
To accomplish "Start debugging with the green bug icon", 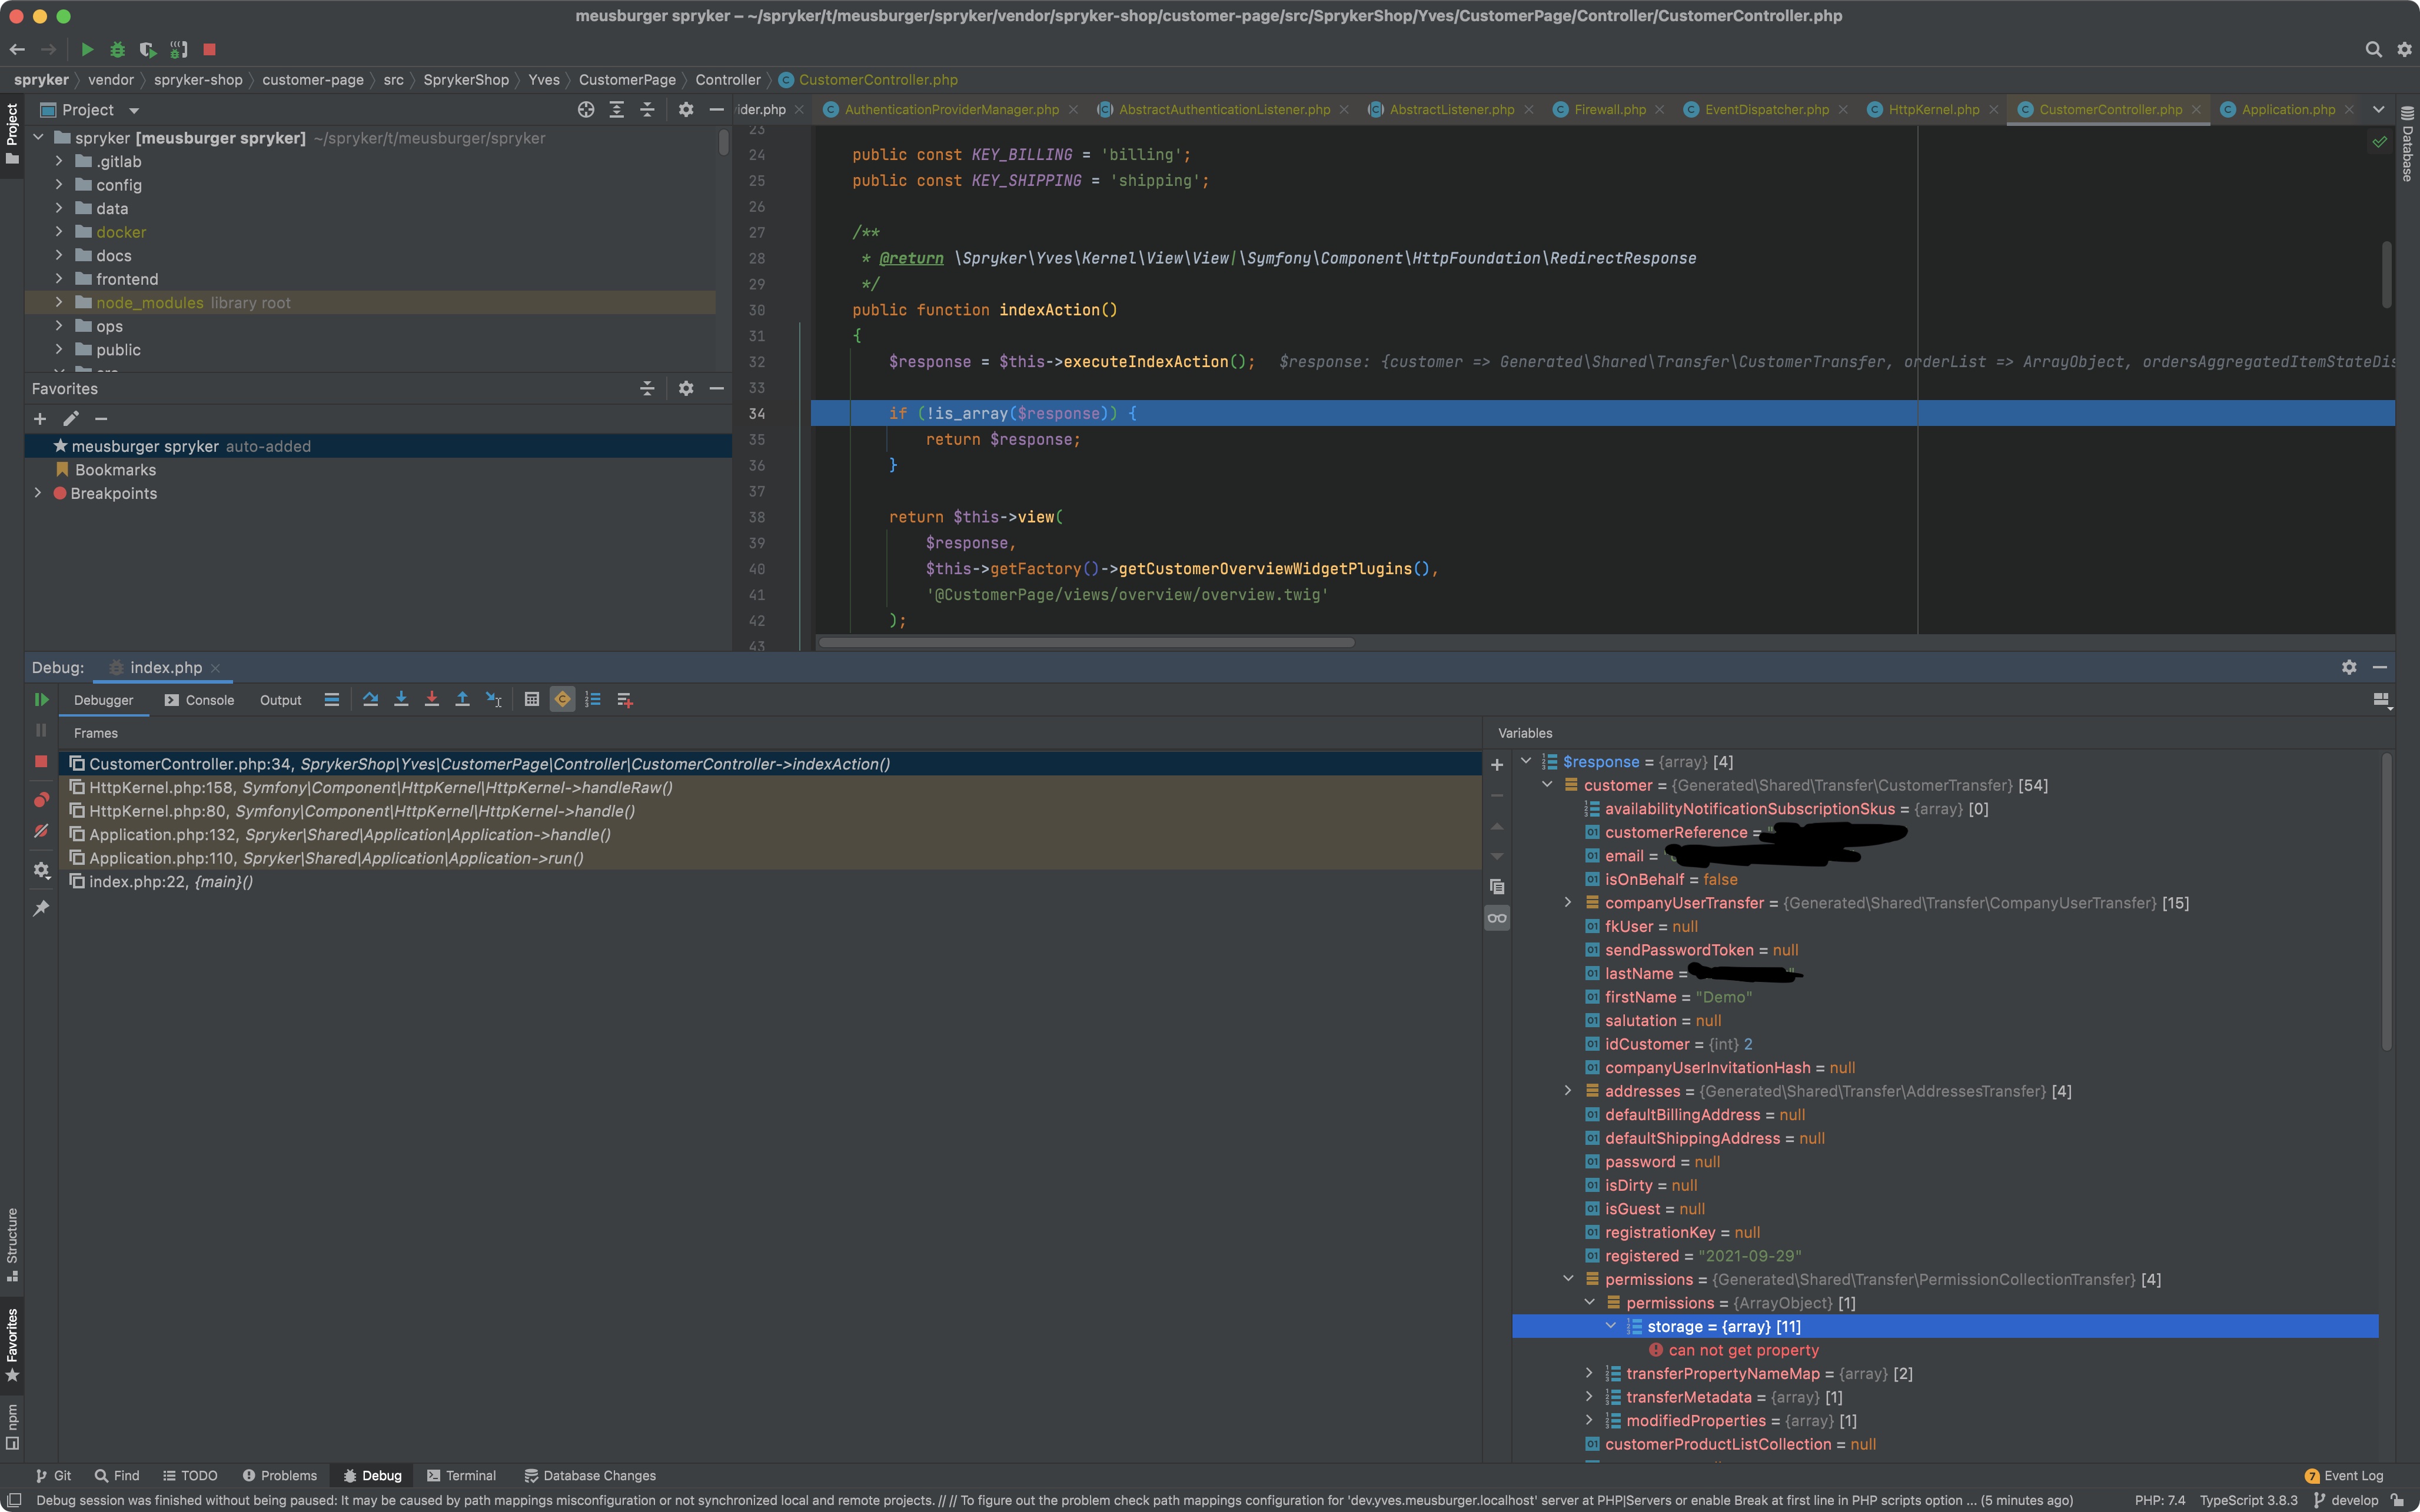I will [117, 49].
